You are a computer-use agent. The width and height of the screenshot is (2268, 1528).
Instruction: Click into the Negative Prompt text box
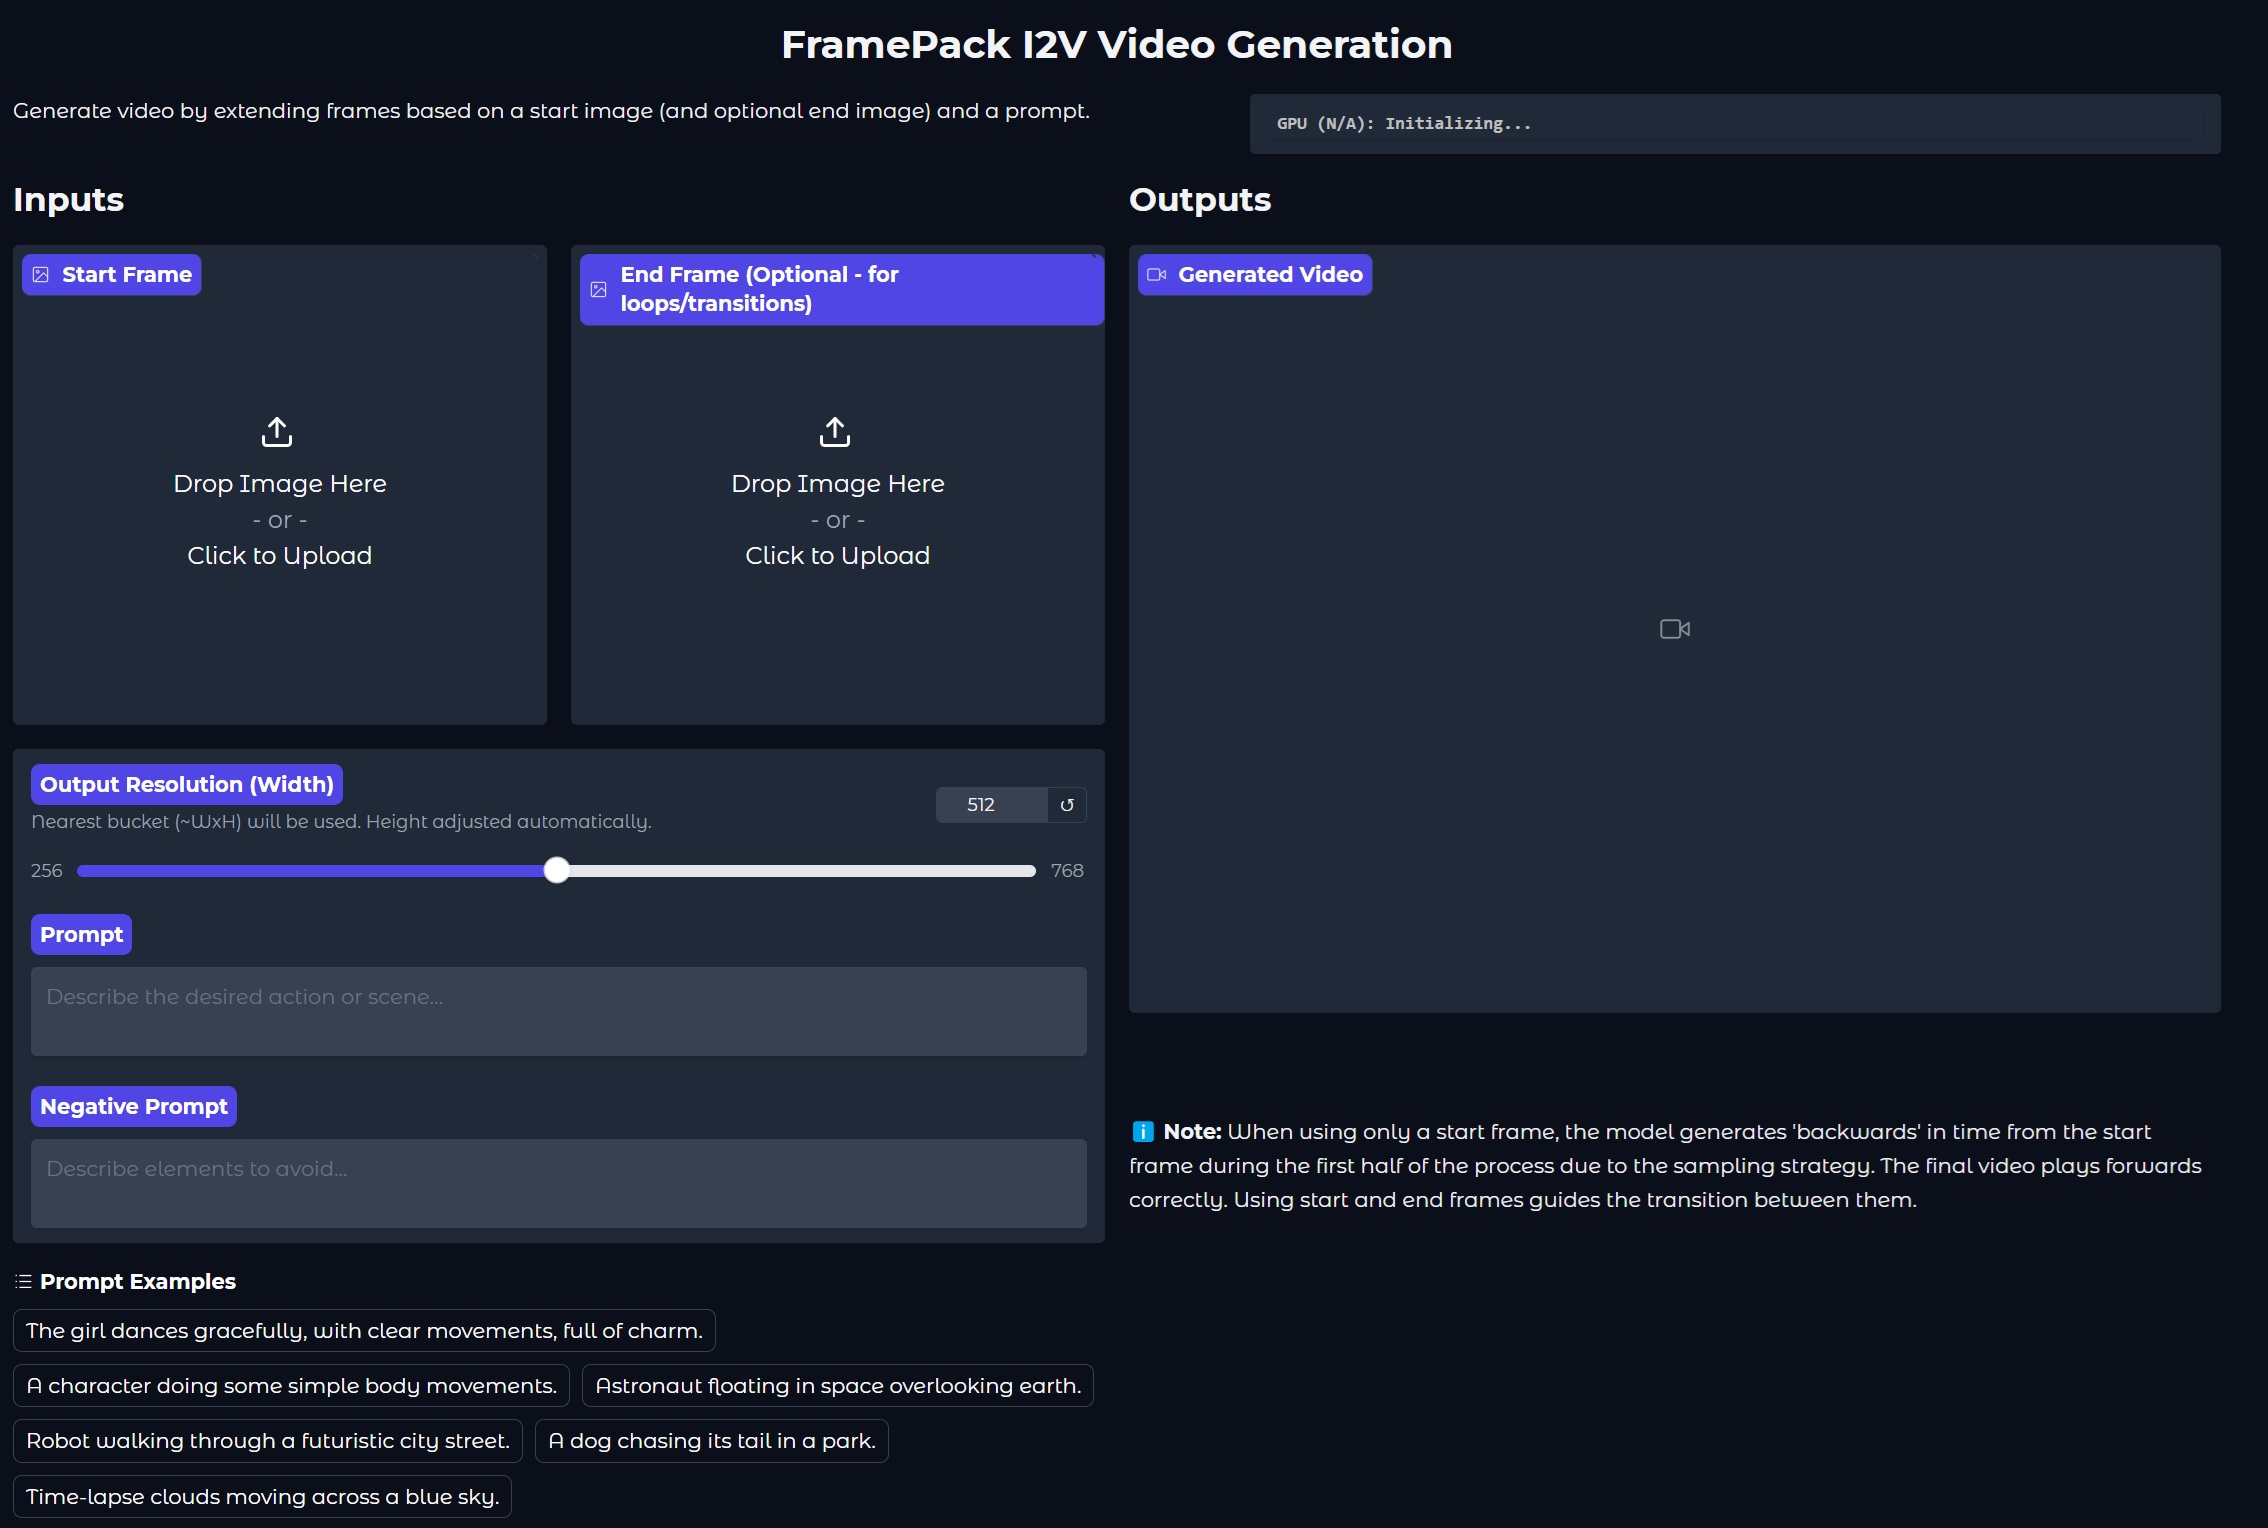tap(558, 1183)
